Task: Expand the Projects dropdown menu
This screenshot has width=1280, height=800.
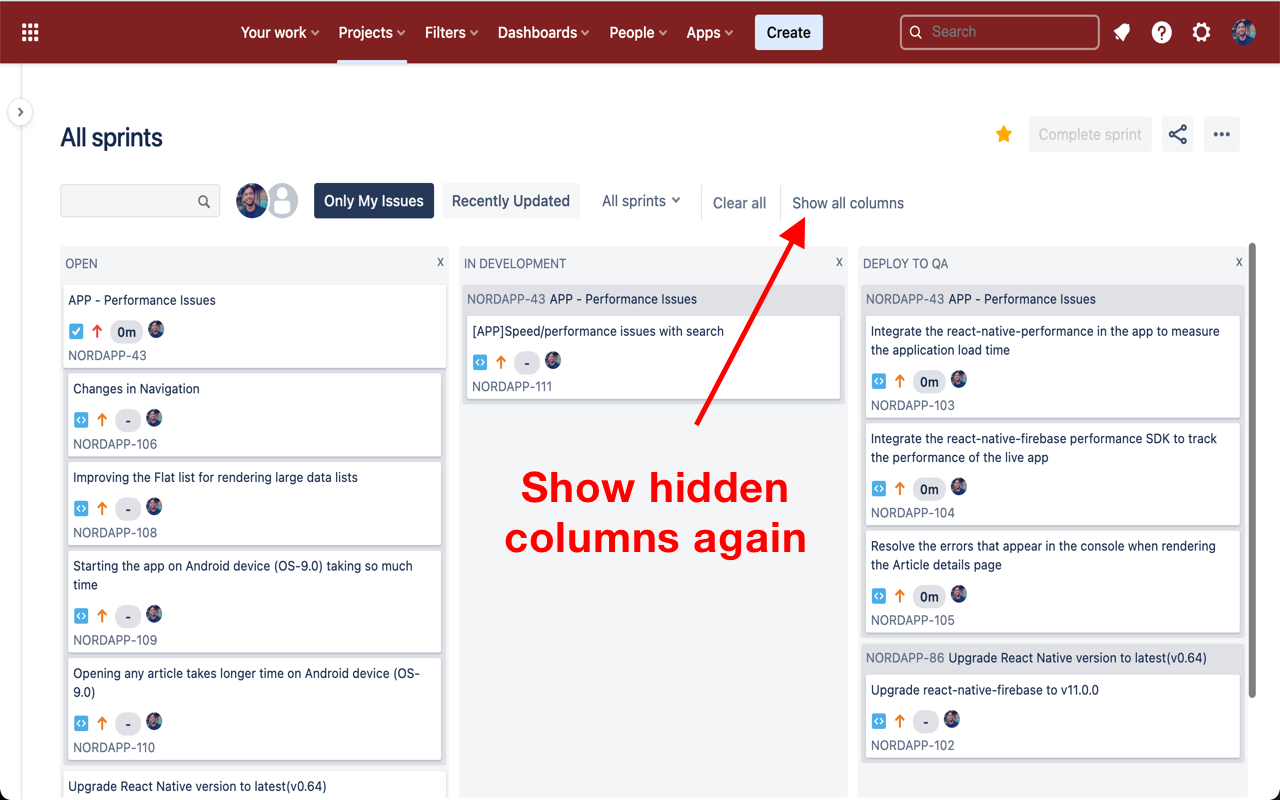Action: [x=371, y=32]
